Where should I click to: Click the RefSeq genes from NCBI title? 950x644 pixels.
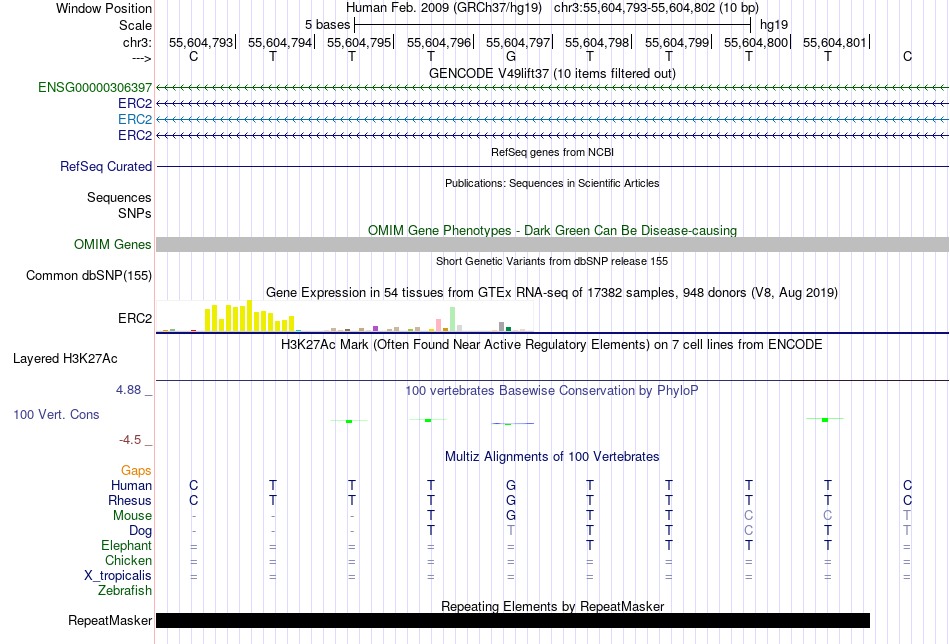tap(552, 152)
